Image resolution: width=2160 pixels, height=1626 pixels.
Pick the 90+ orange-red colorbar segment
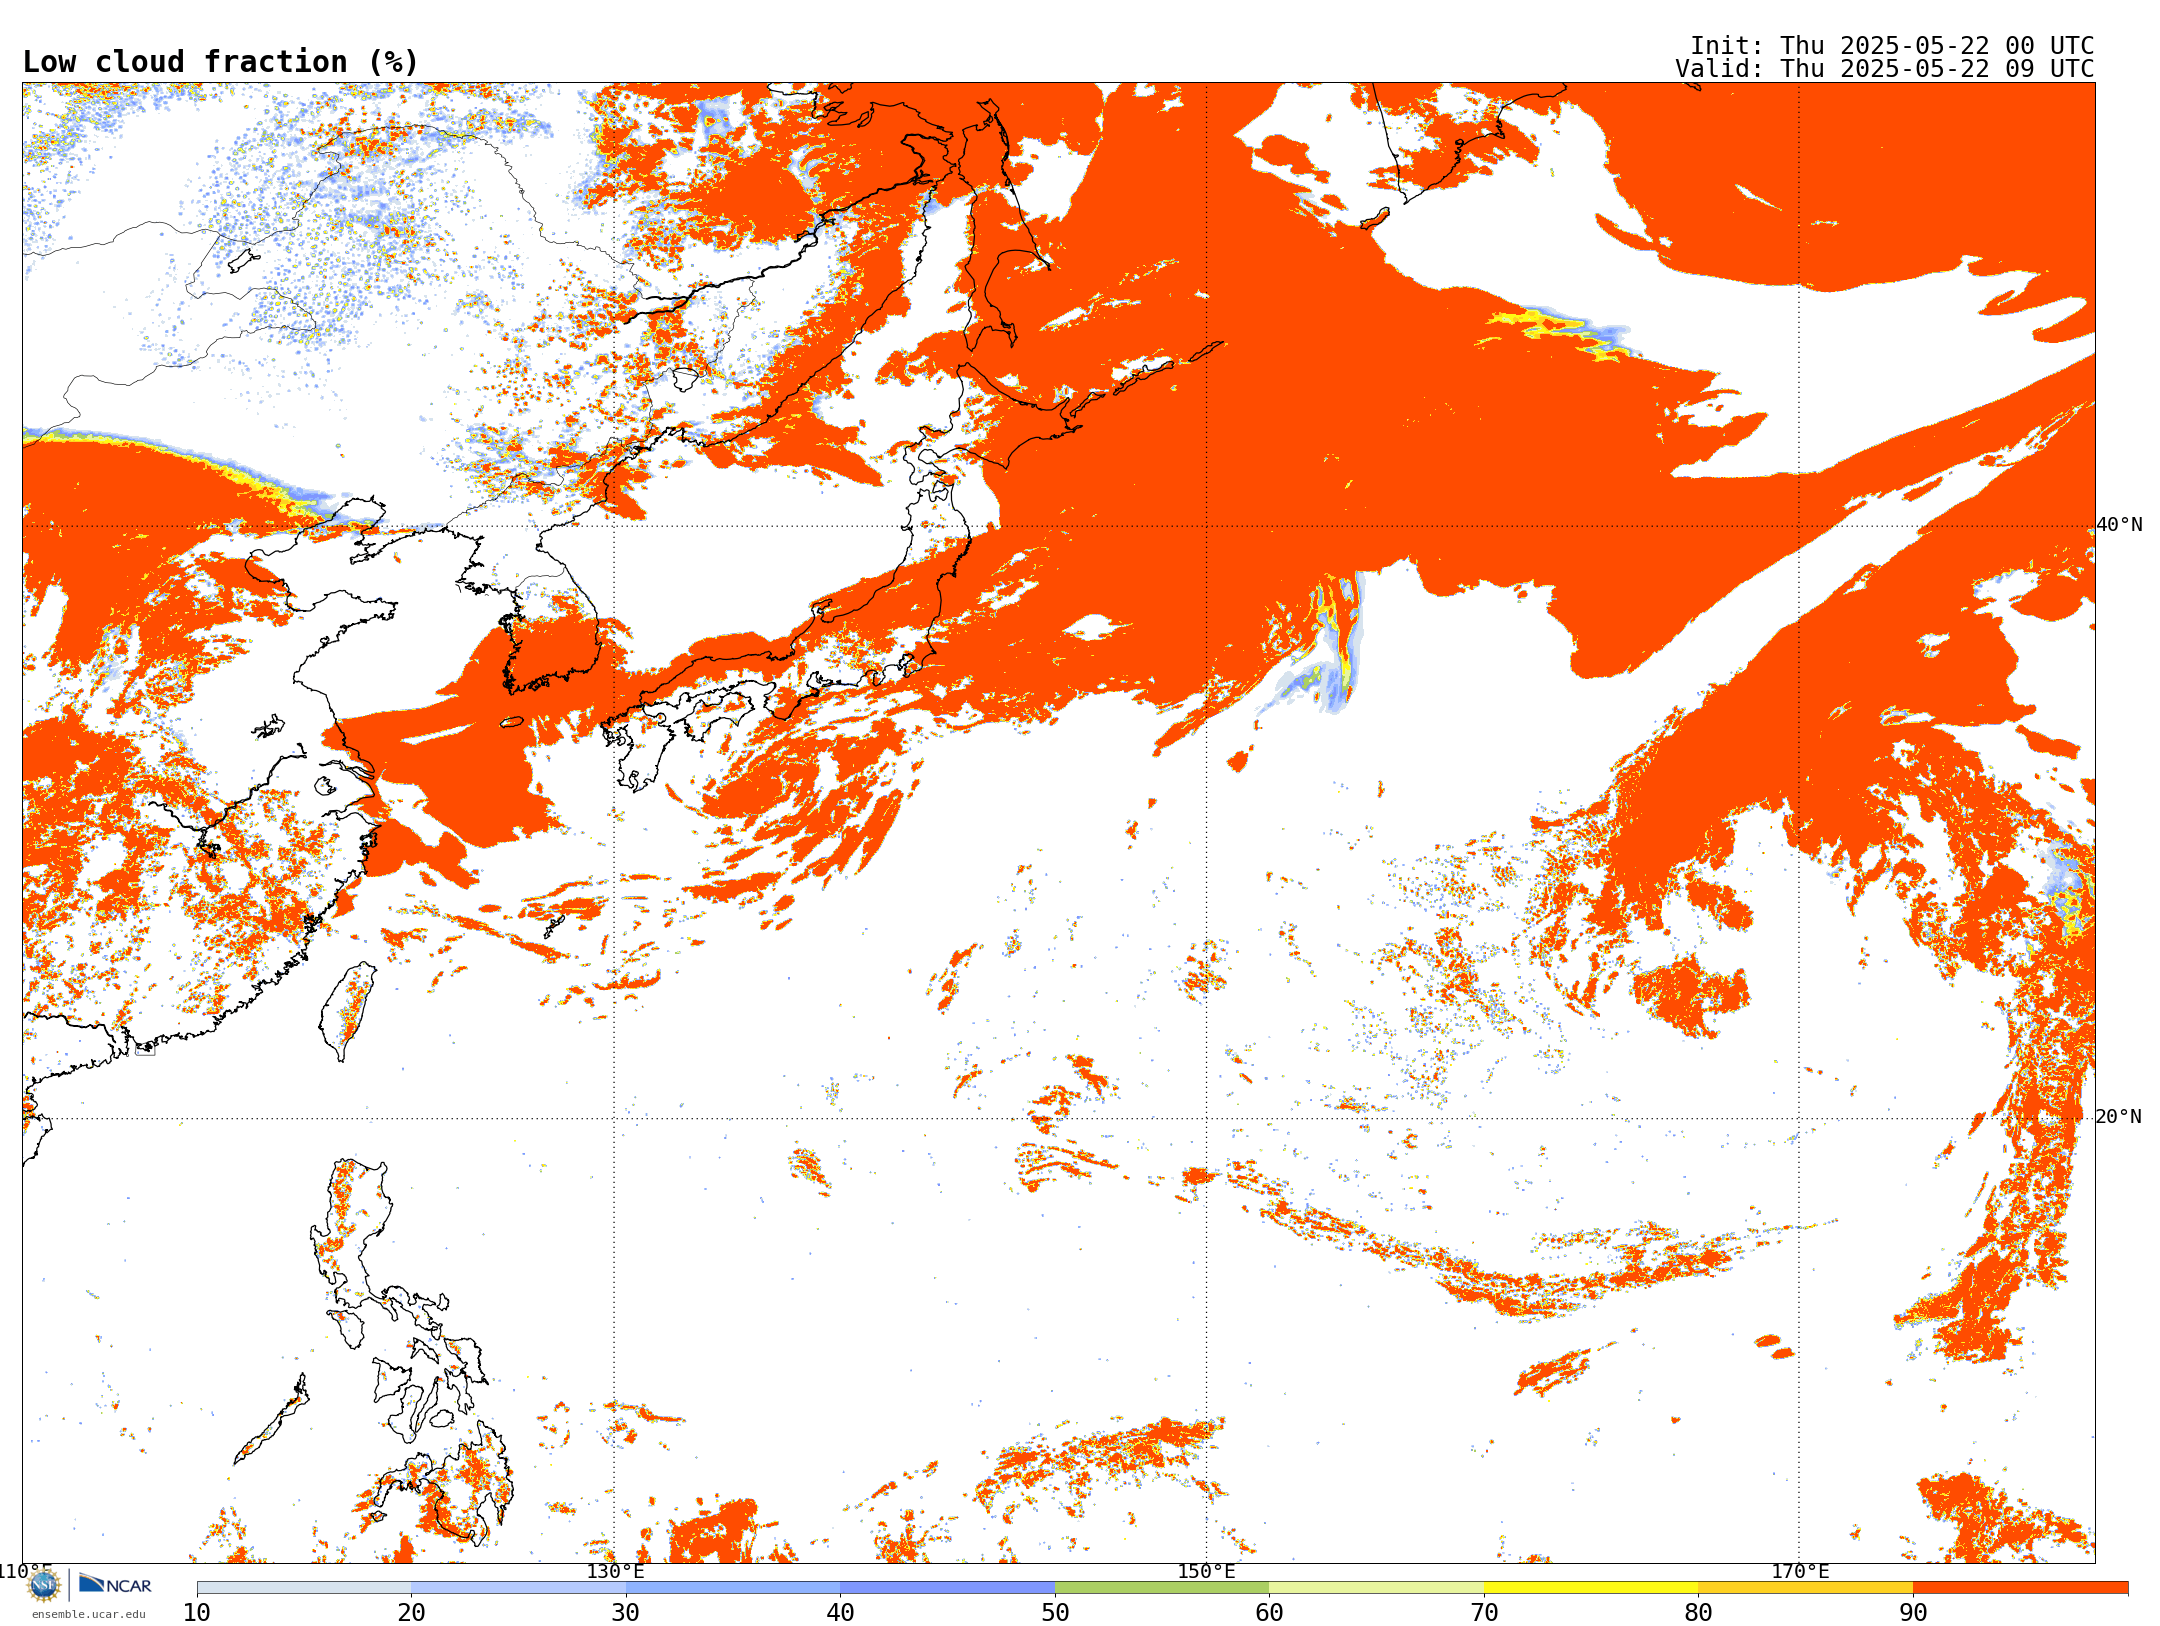[x=2020, y=1588]
